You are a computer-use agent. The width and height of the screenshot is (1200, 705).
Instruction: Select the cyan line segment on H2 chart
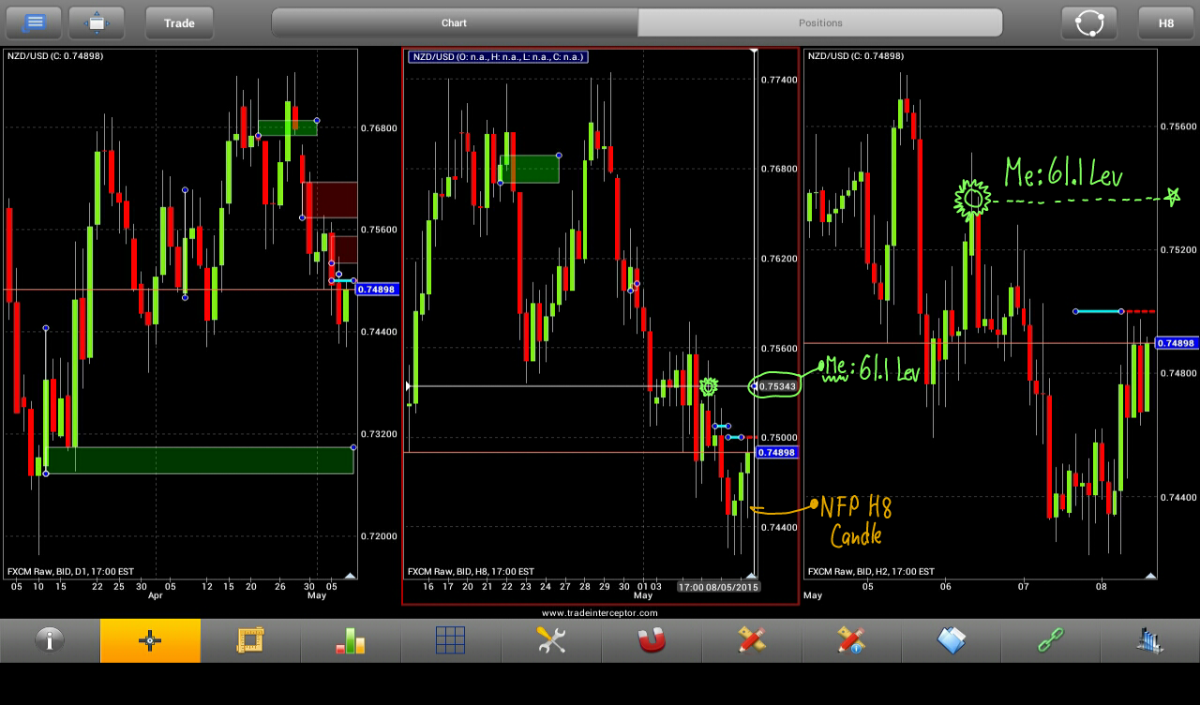pyautogui.click(x=1098, y=311)
